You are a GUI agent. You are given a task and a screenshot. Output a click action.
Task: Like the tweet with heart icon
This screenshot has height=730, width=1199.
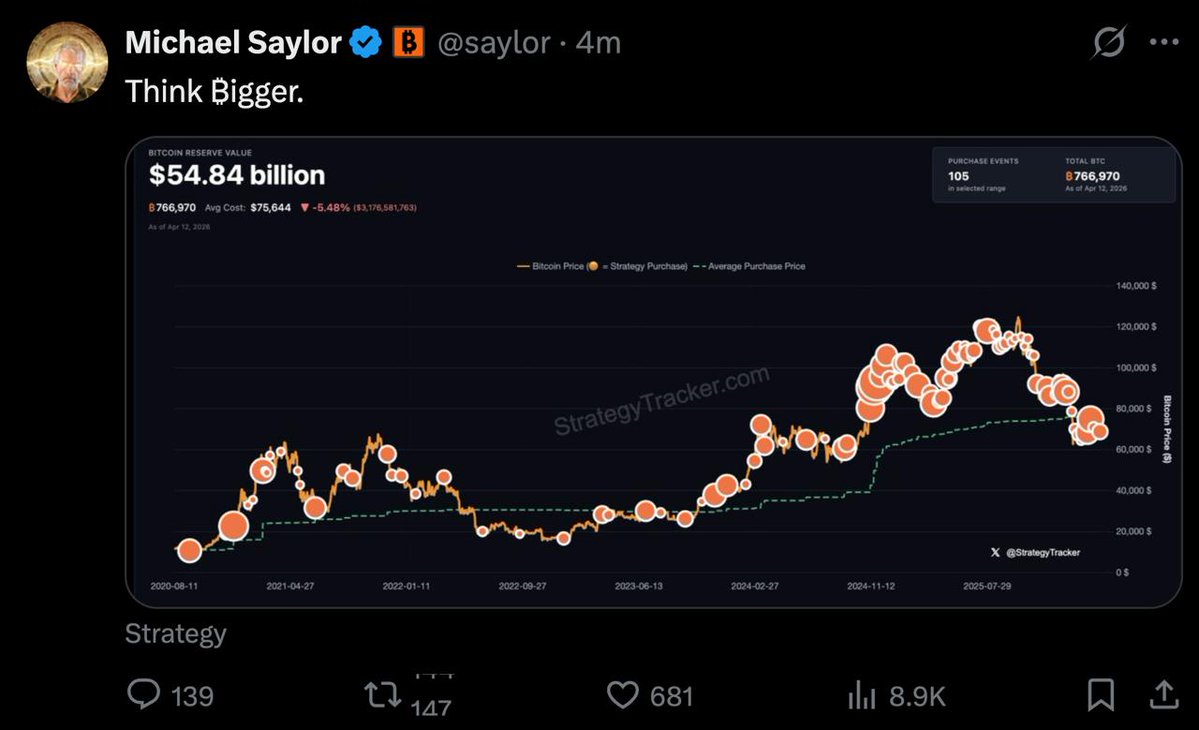coord(623,694)
